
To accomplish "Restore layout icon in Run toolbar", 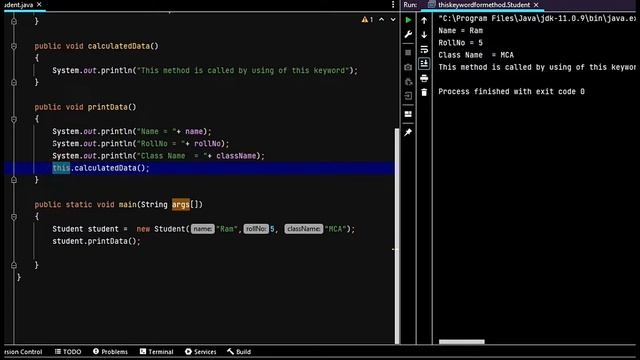I will (x=408, y=114).
